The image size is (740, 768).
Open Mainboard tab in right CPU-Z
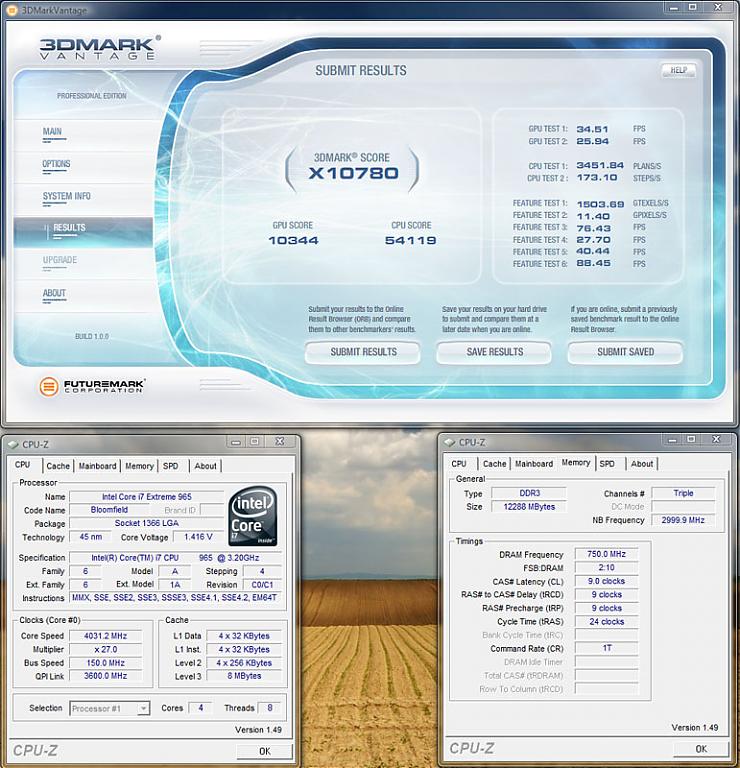click(x=534, y=463)
